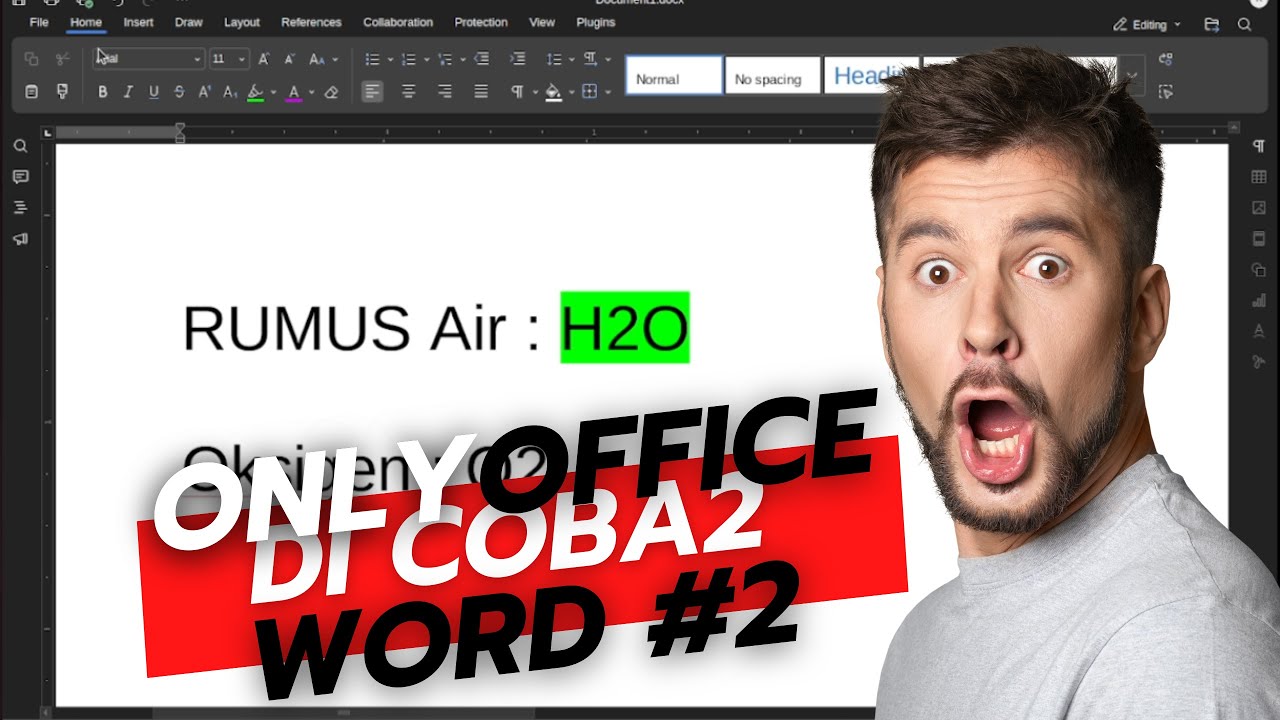Decrease paragraph indent
This screenshot has height=720, width=1280.
click(x=481, y=59)
